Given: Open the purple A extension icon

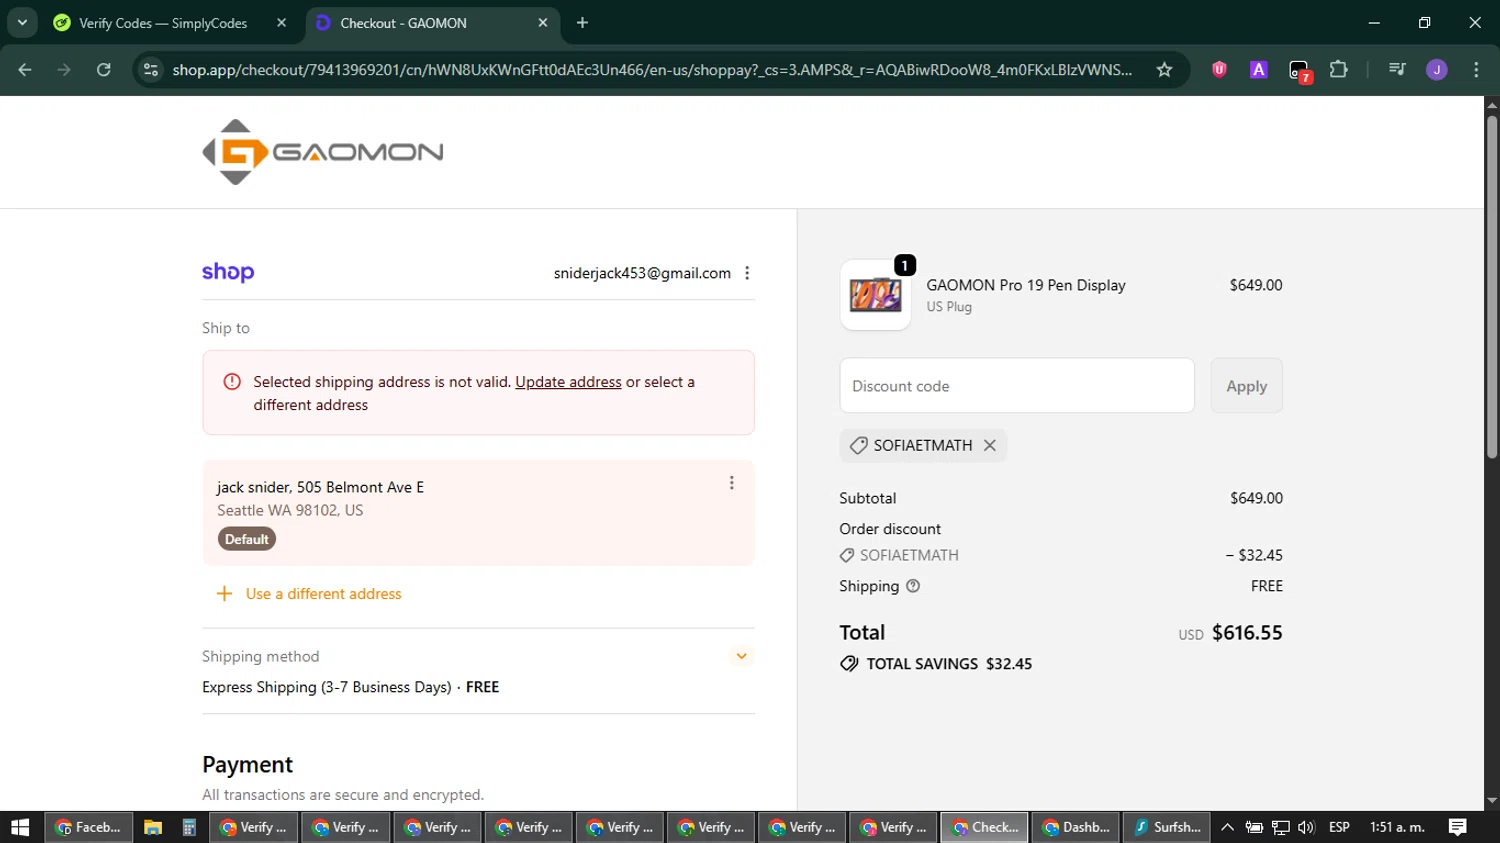Looking at the screenshot, I should coord(1259,69).
